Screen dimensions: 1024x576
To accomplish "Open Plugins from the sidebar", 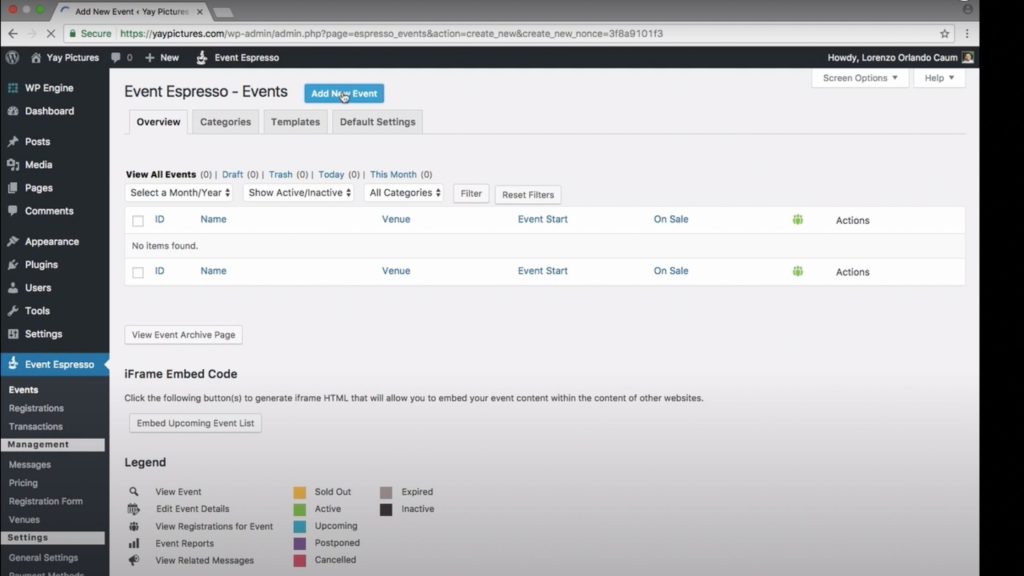I will pos(41,265).
